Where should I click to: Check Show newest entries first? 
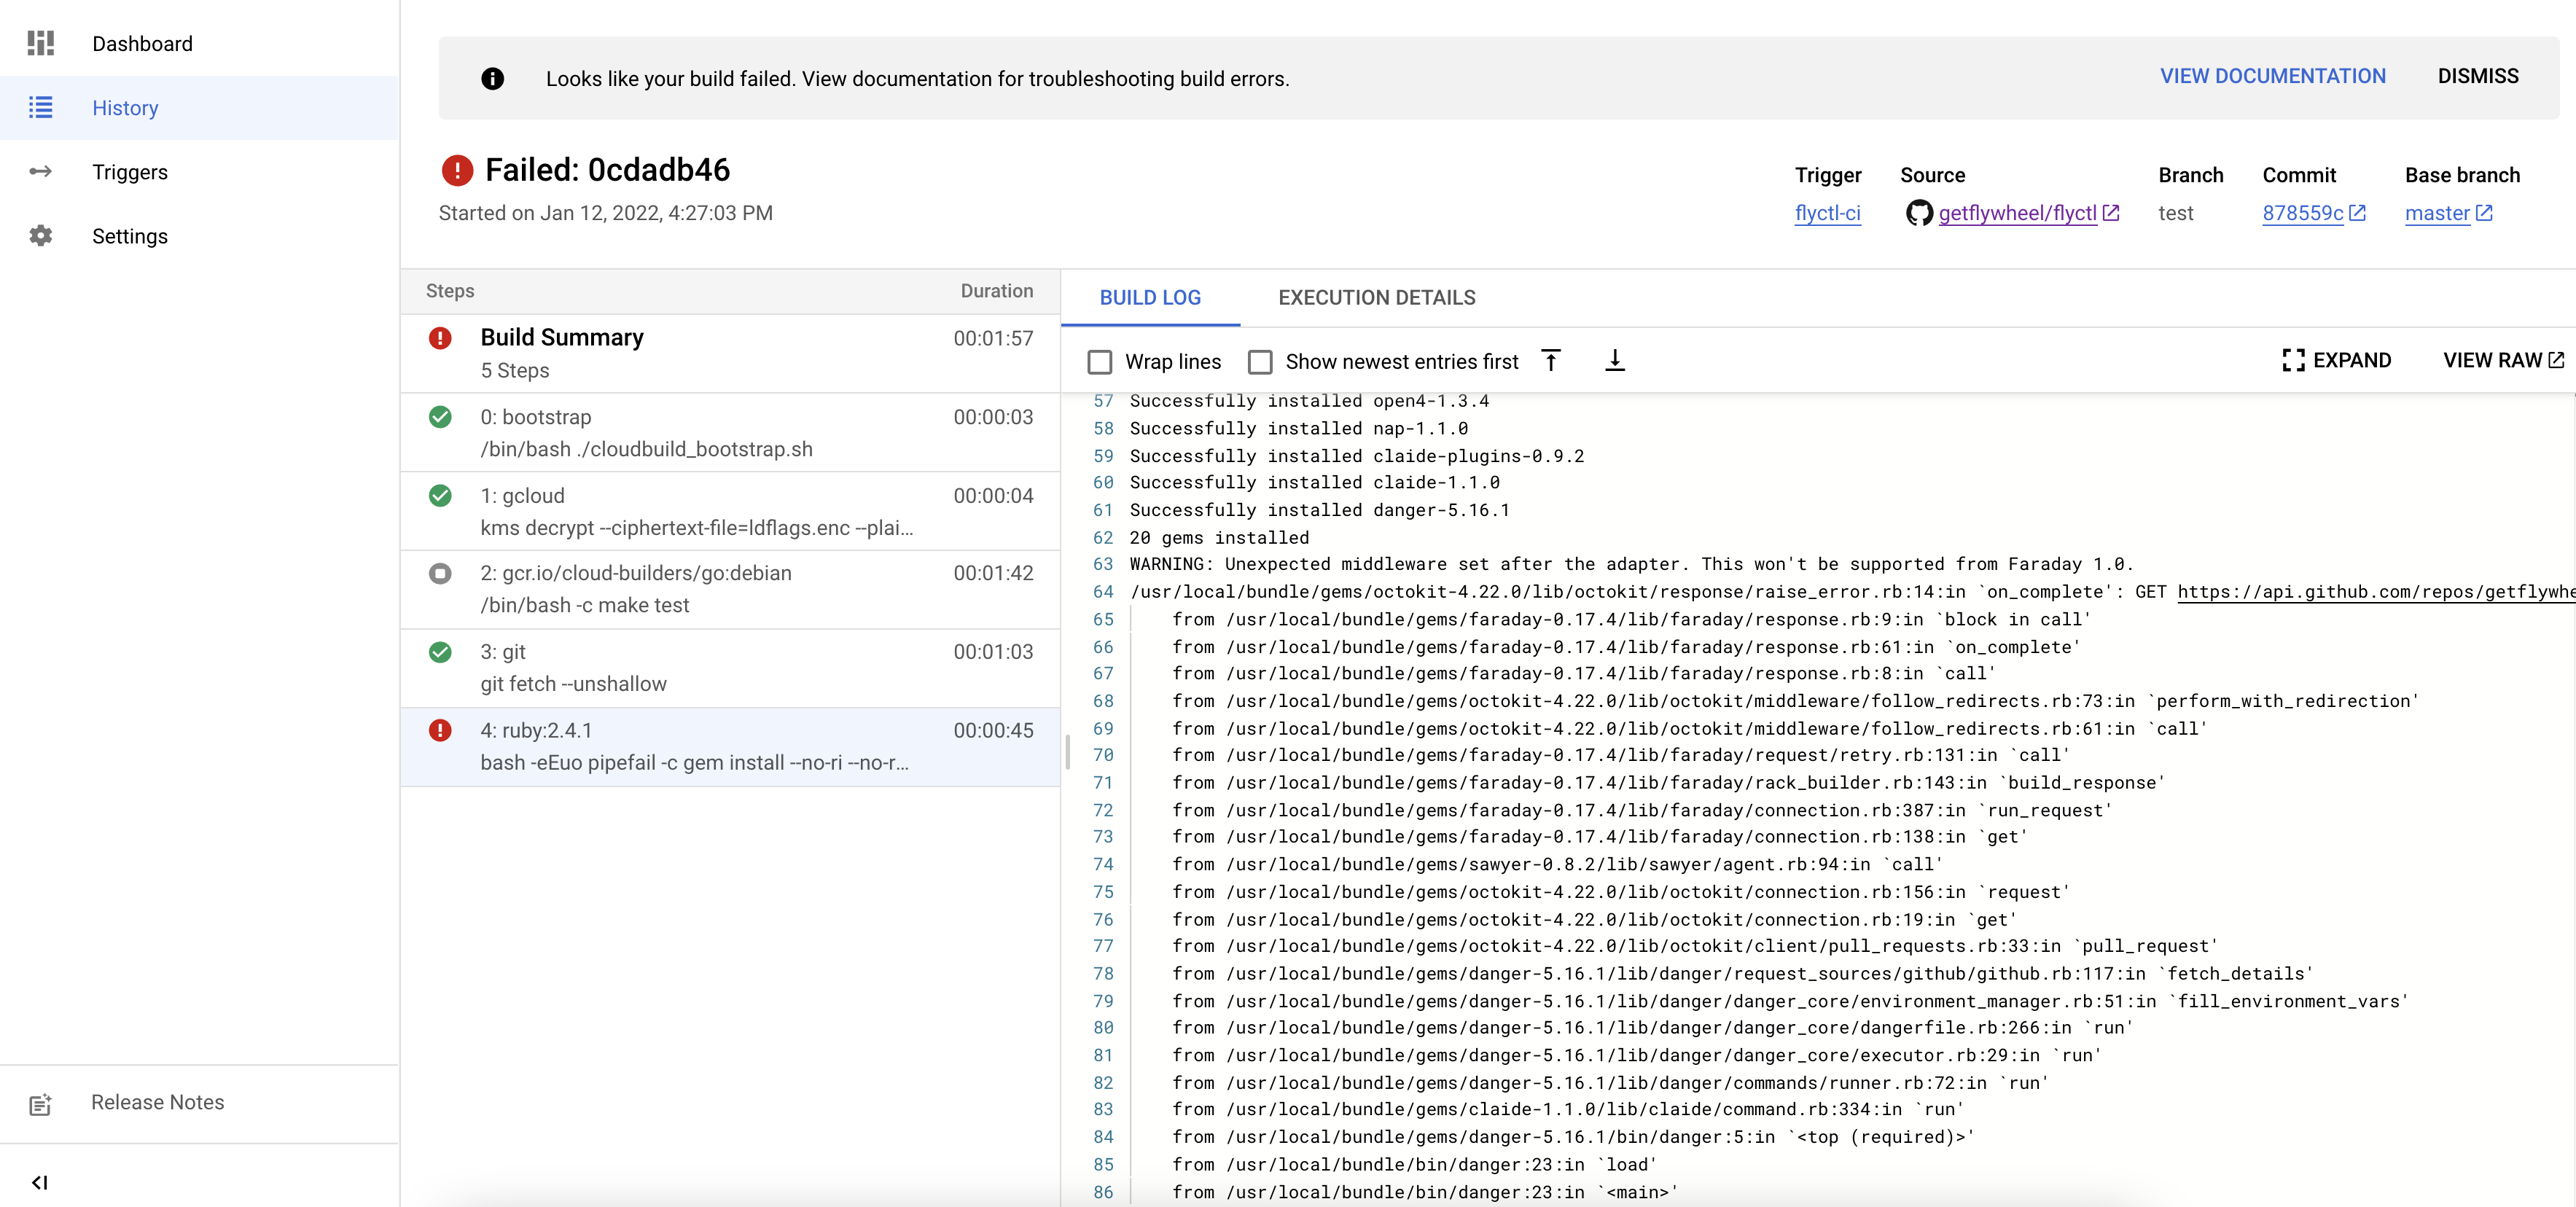pos(1260,362)
